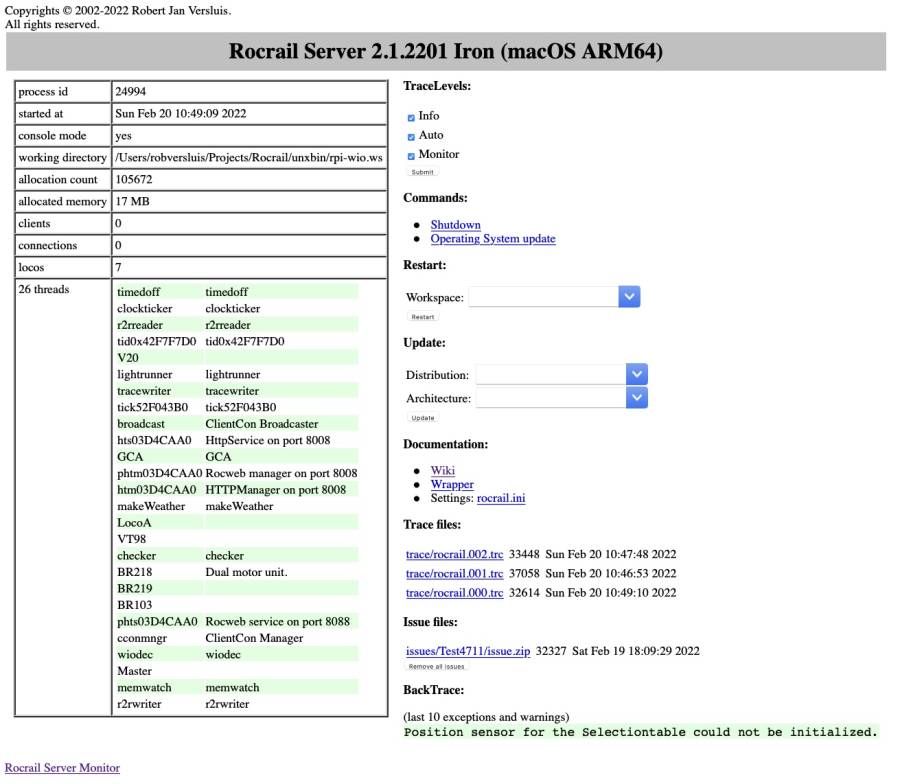Open trace file rocrail.002.trc
This screenshot has width=900, height=784.
(x=454, y=554)
